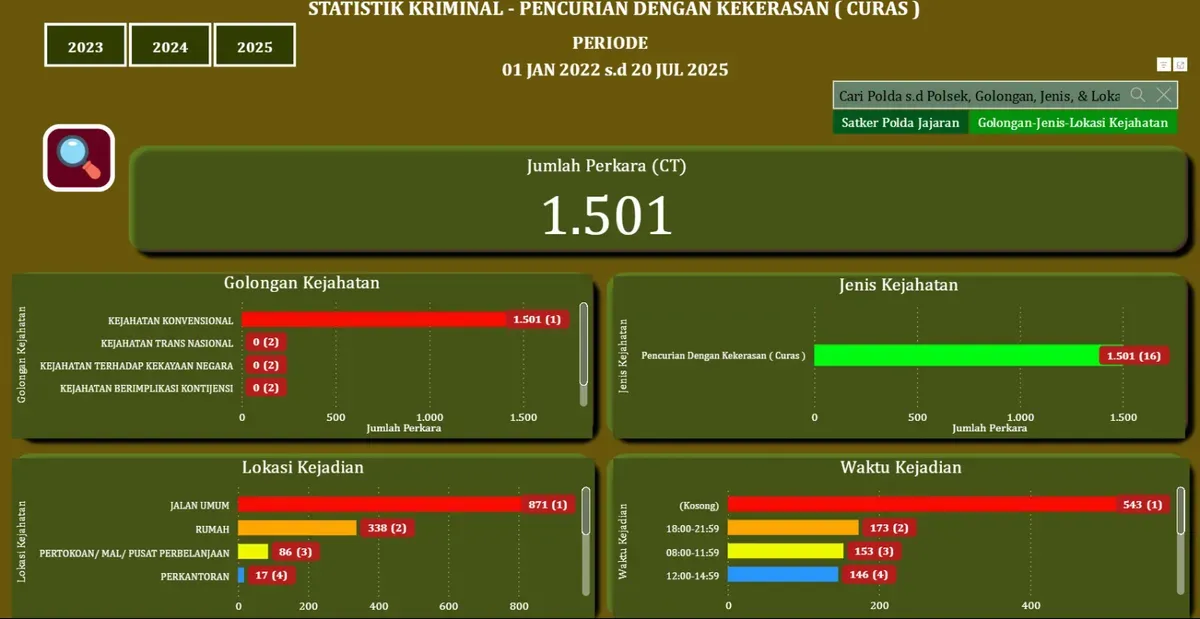This screenshot has width=1200, height=619.
Task: Click the Golongan Kejahatan chart title
Action: [x=302, y=283]
